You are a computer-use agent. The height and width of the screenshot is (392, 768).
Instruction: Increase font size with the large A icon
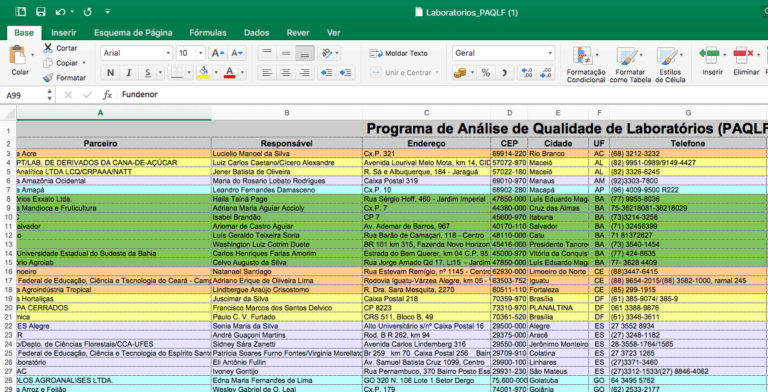pos(217,53)
